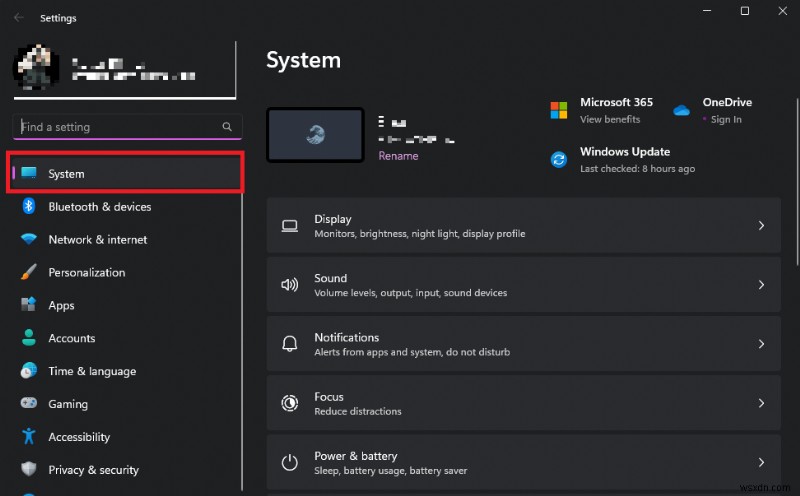Click the Accounts person icon
The height and width of the screenshot is (496, 800).
(x=29, y=337)
